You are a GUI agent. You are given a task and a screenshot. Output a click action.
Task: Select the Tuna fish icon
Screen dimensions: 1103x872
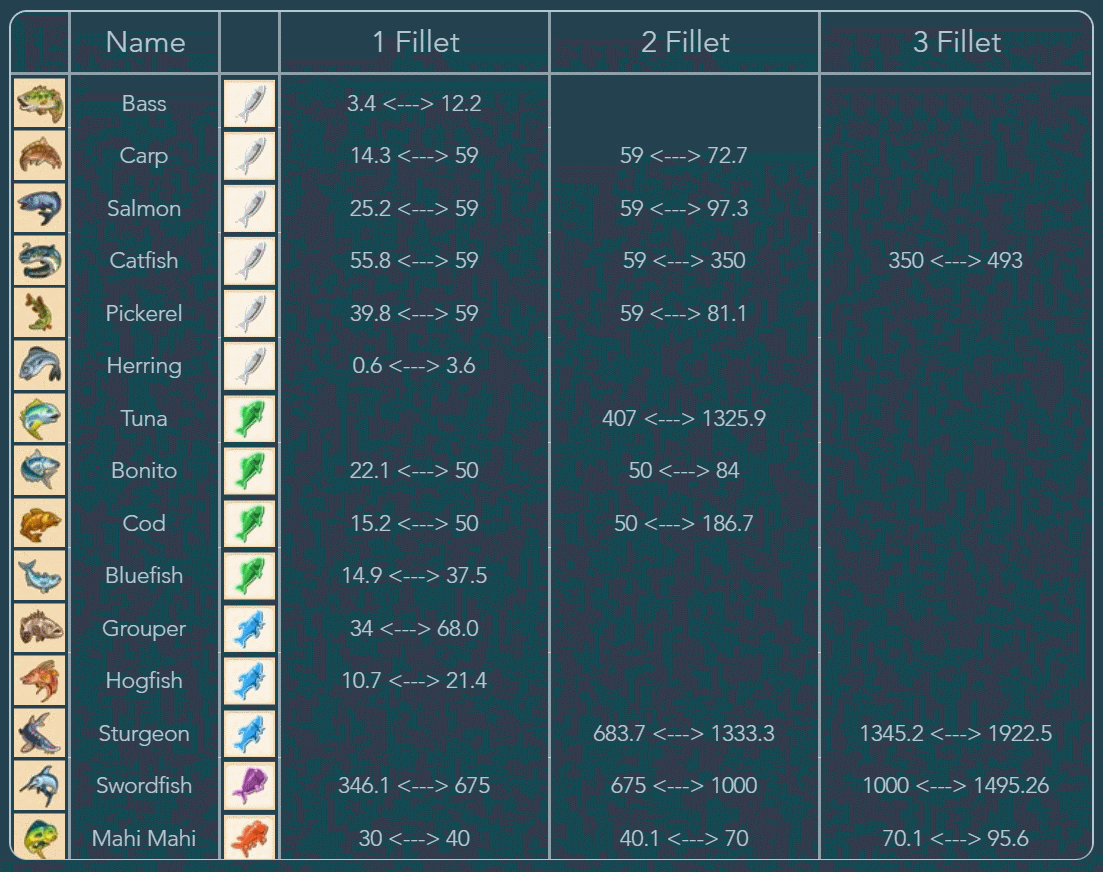tap(40, 418)
